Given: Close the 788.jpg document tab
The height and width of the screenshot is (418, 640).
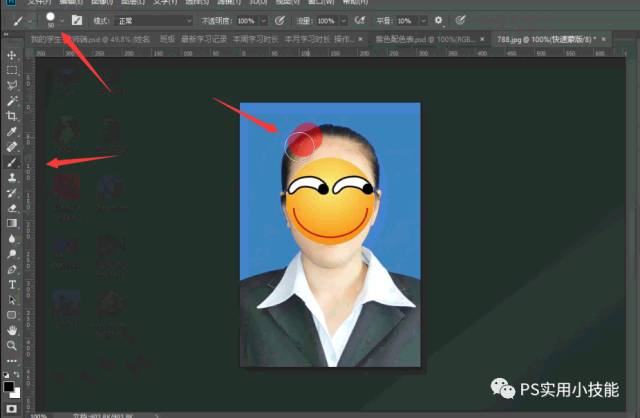Looking at the screenshot, I should click(x=604, y=39).
